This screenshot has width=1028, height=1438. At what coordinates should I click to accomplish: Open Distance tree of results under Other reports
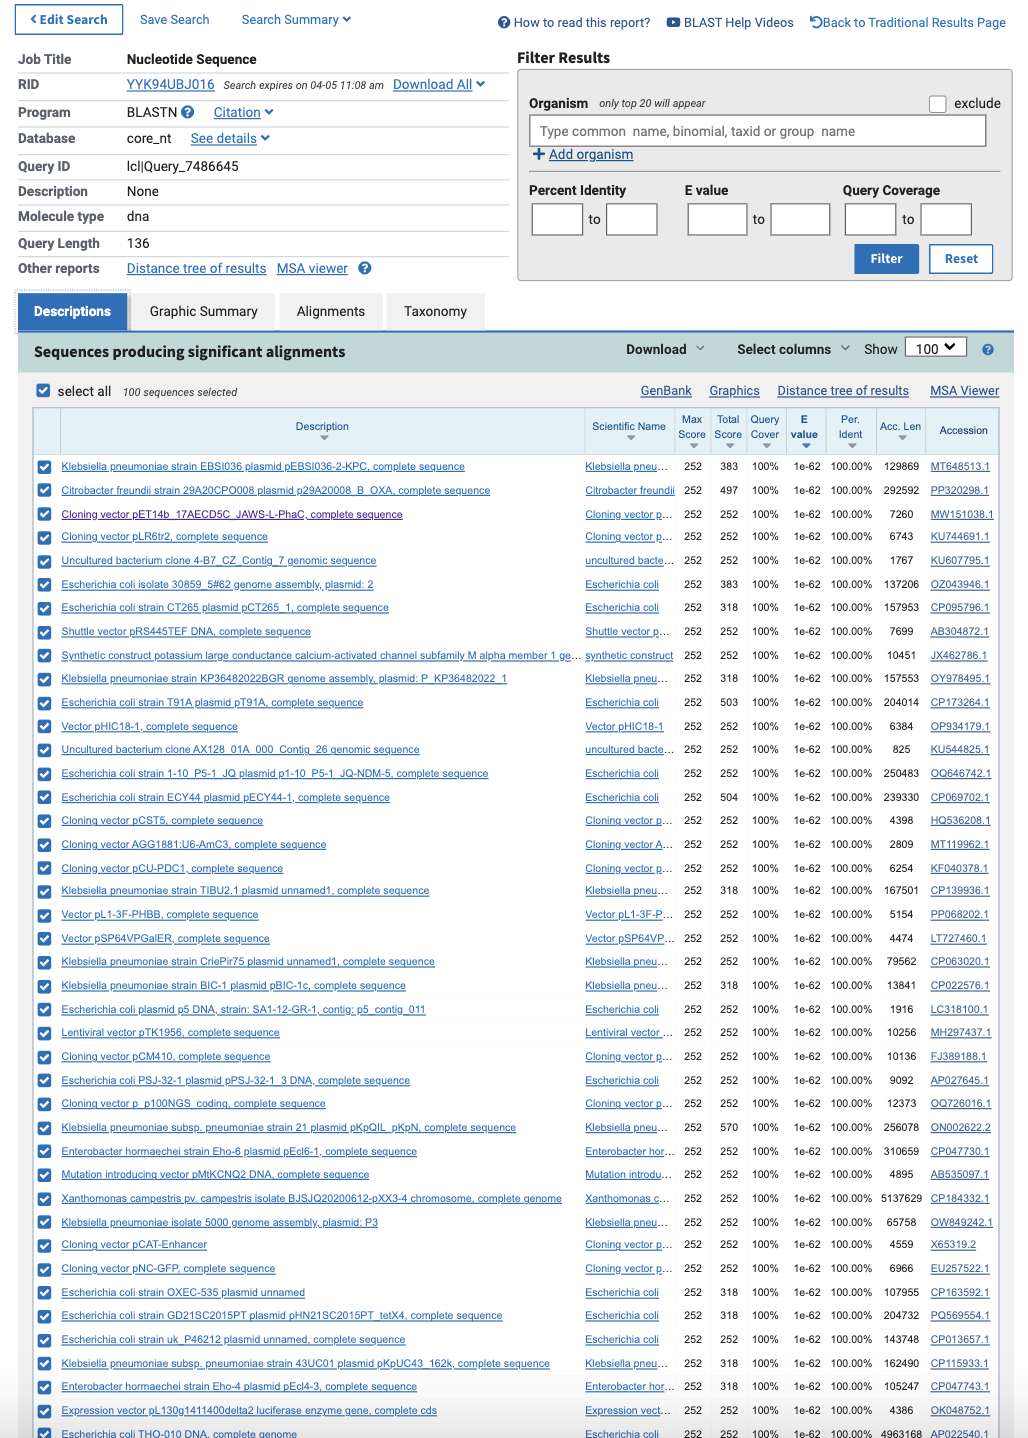197,269
